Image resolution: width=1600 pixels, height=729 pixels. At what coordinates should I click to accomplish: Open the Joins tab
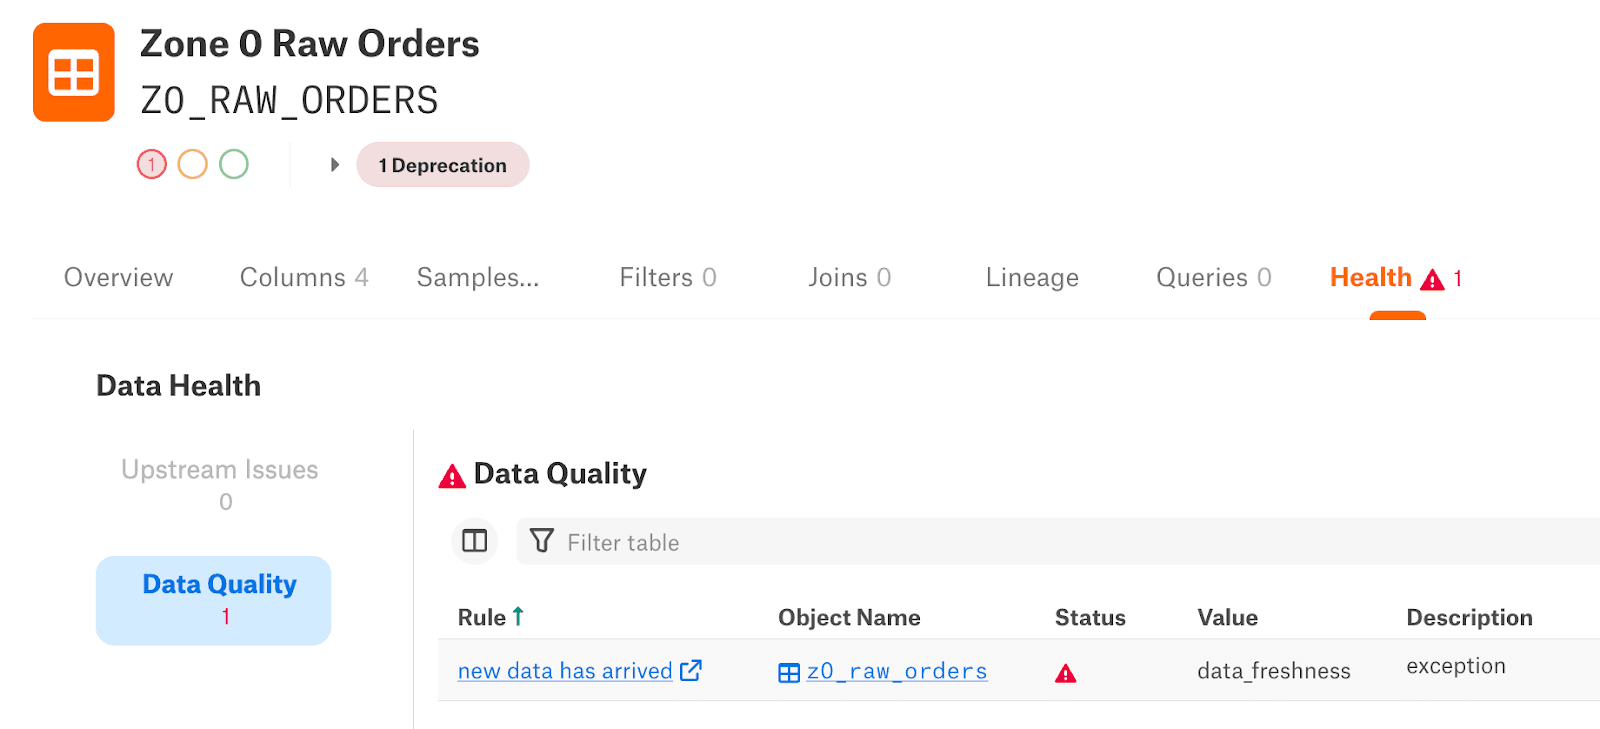(849, 278)
